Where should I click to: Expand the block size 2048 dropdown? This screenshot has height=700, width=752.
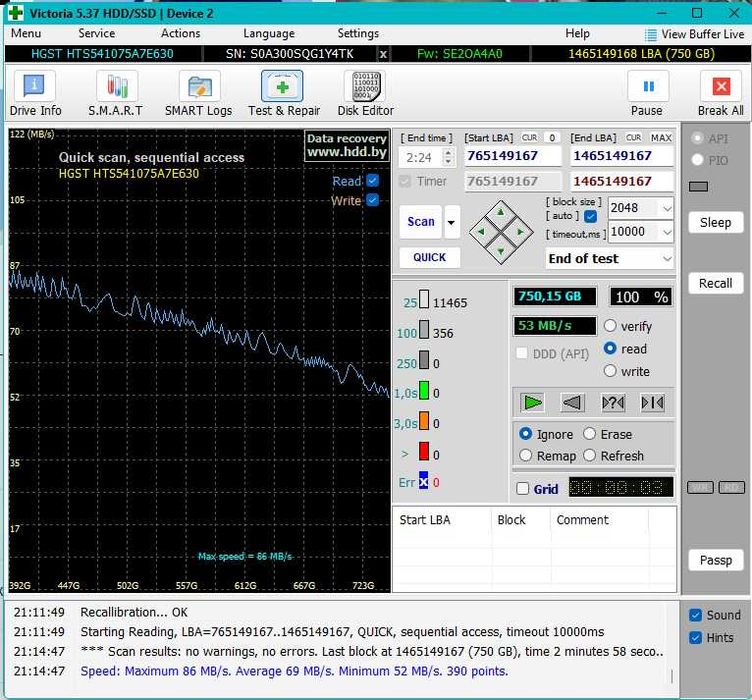pos(667,208)
